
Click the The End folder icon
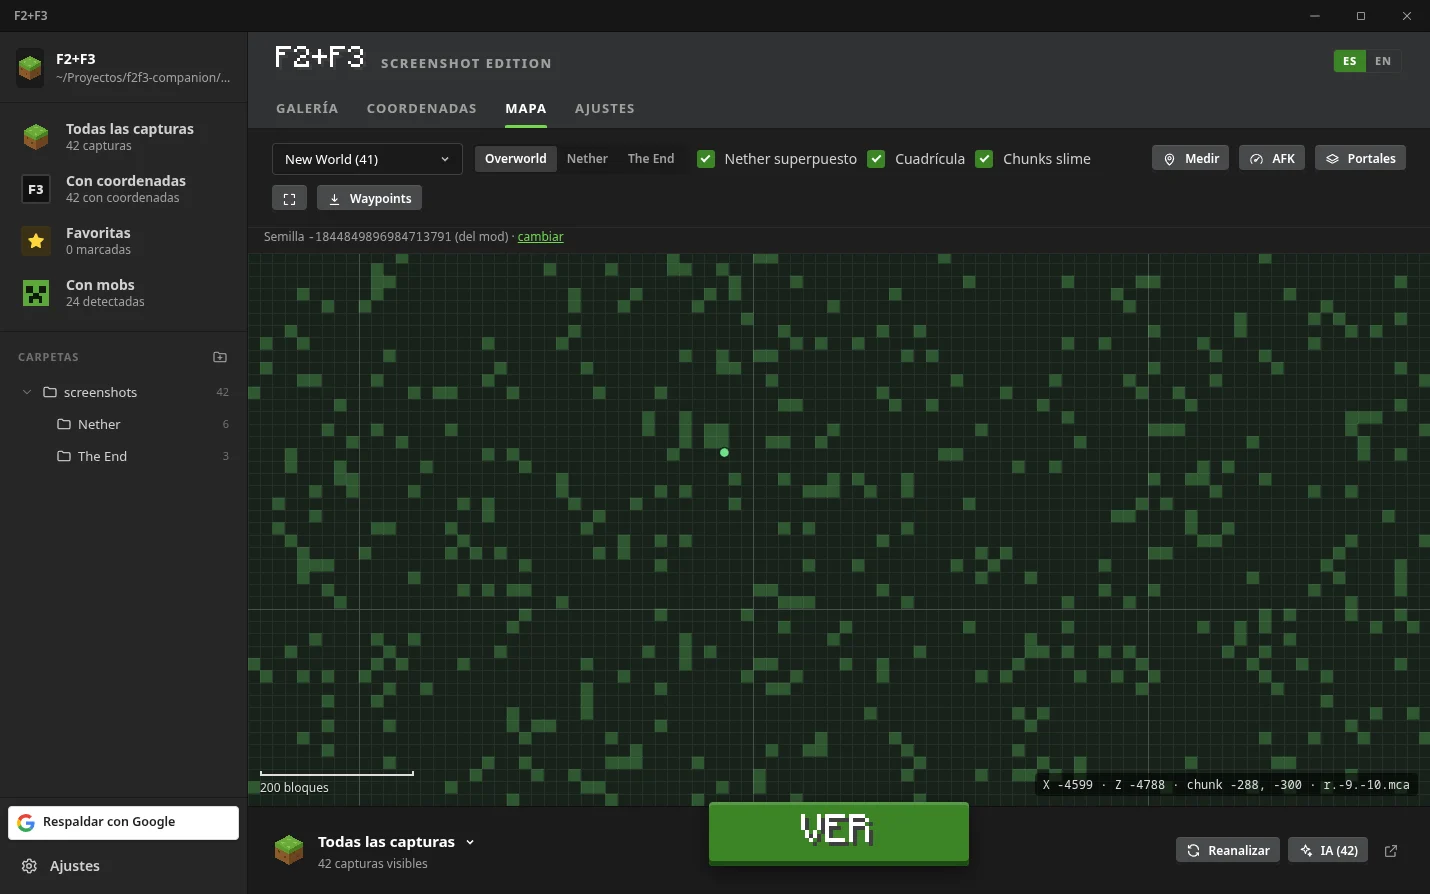click(x=64, y=456)
